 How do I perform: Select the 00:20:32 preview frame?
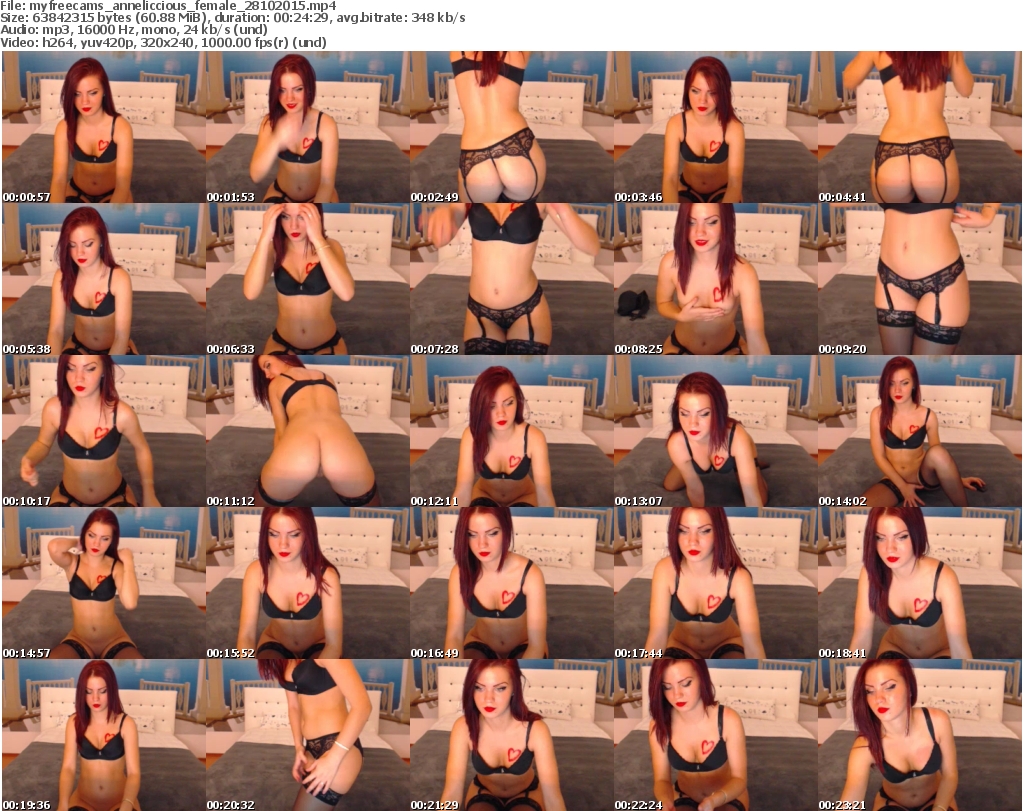308,735
